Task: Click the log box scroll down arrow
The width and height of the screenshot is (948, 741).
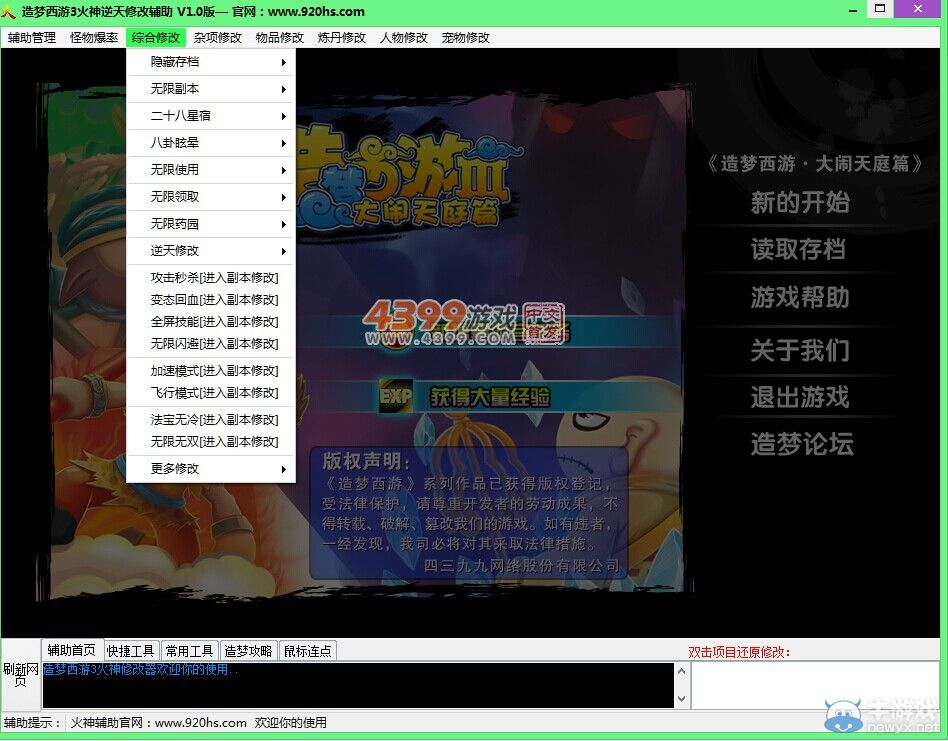Action: 682,699
